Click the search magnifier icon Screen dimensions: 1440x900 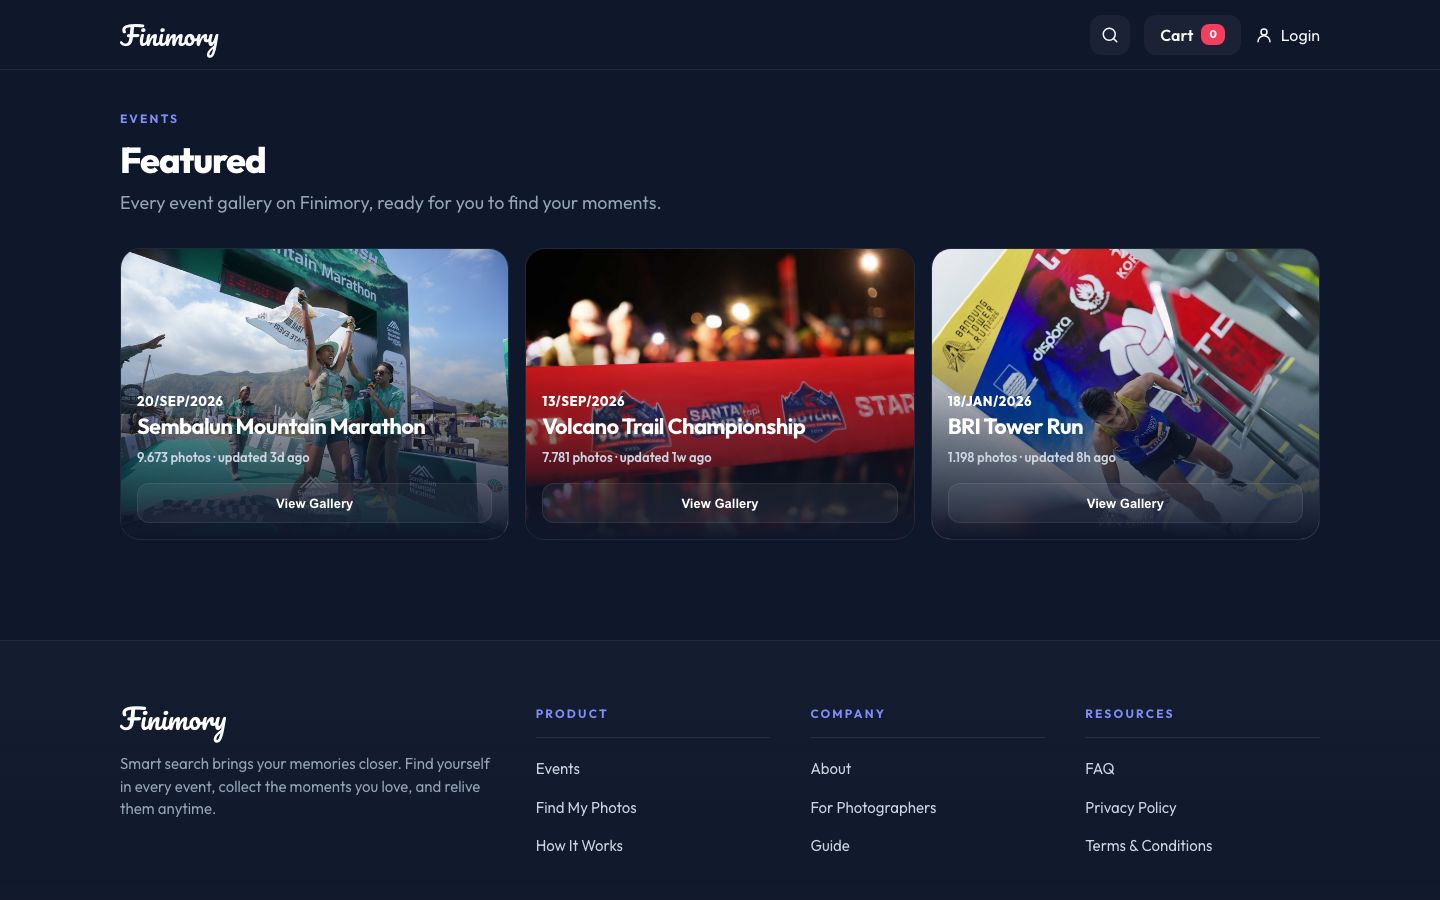[x=1110, y=35]
